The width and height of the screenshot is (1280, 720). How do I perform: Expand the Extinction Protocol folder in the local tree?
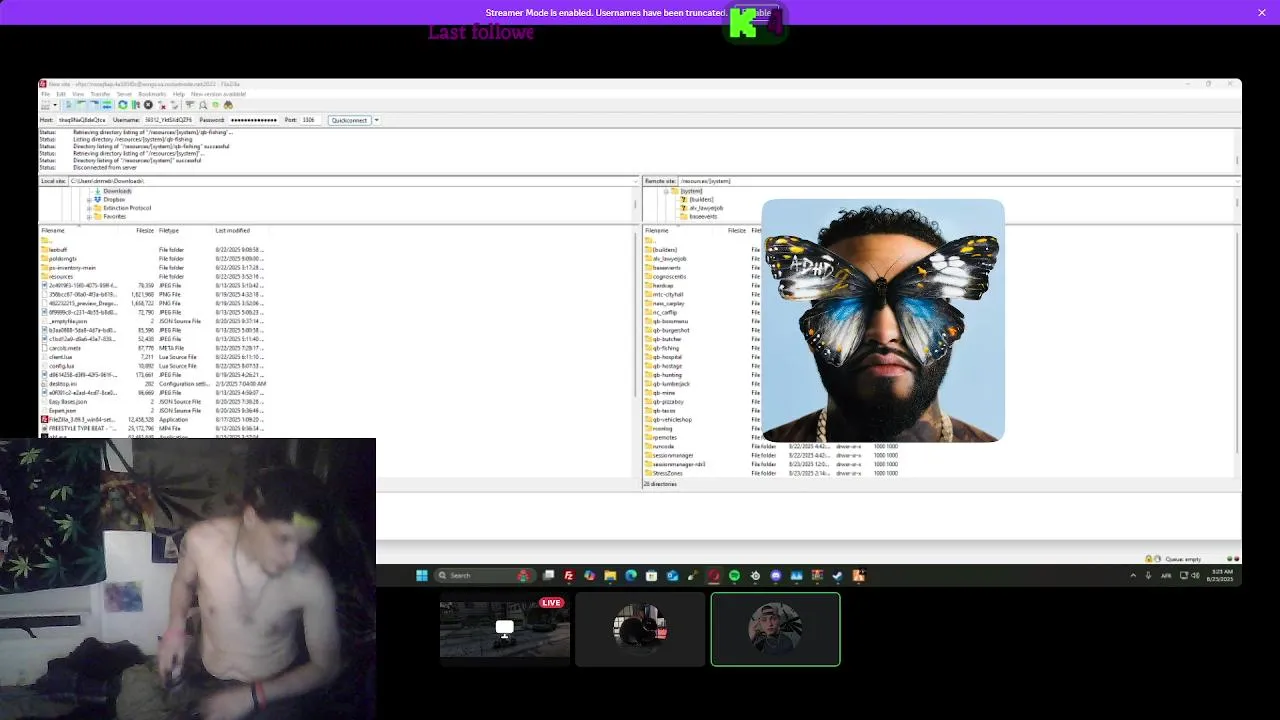coord(89,208)
